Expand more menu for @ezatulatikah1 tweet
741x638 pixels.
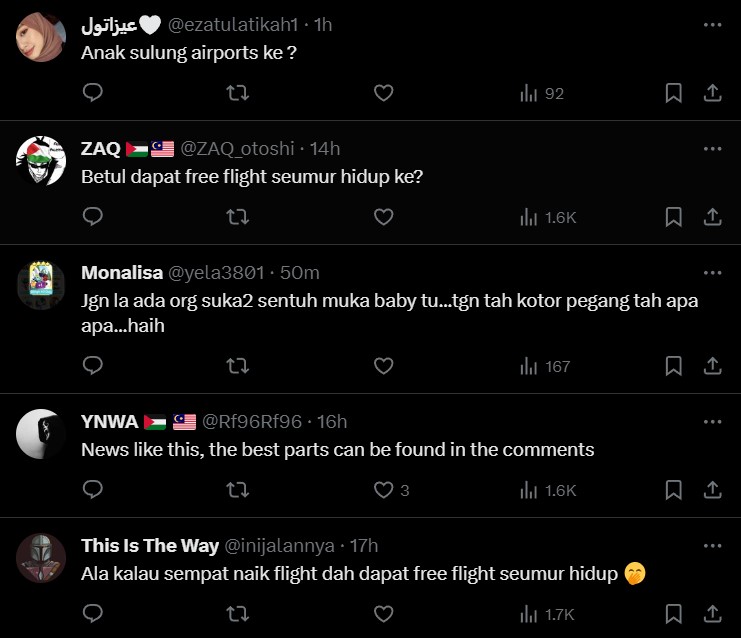712,24
